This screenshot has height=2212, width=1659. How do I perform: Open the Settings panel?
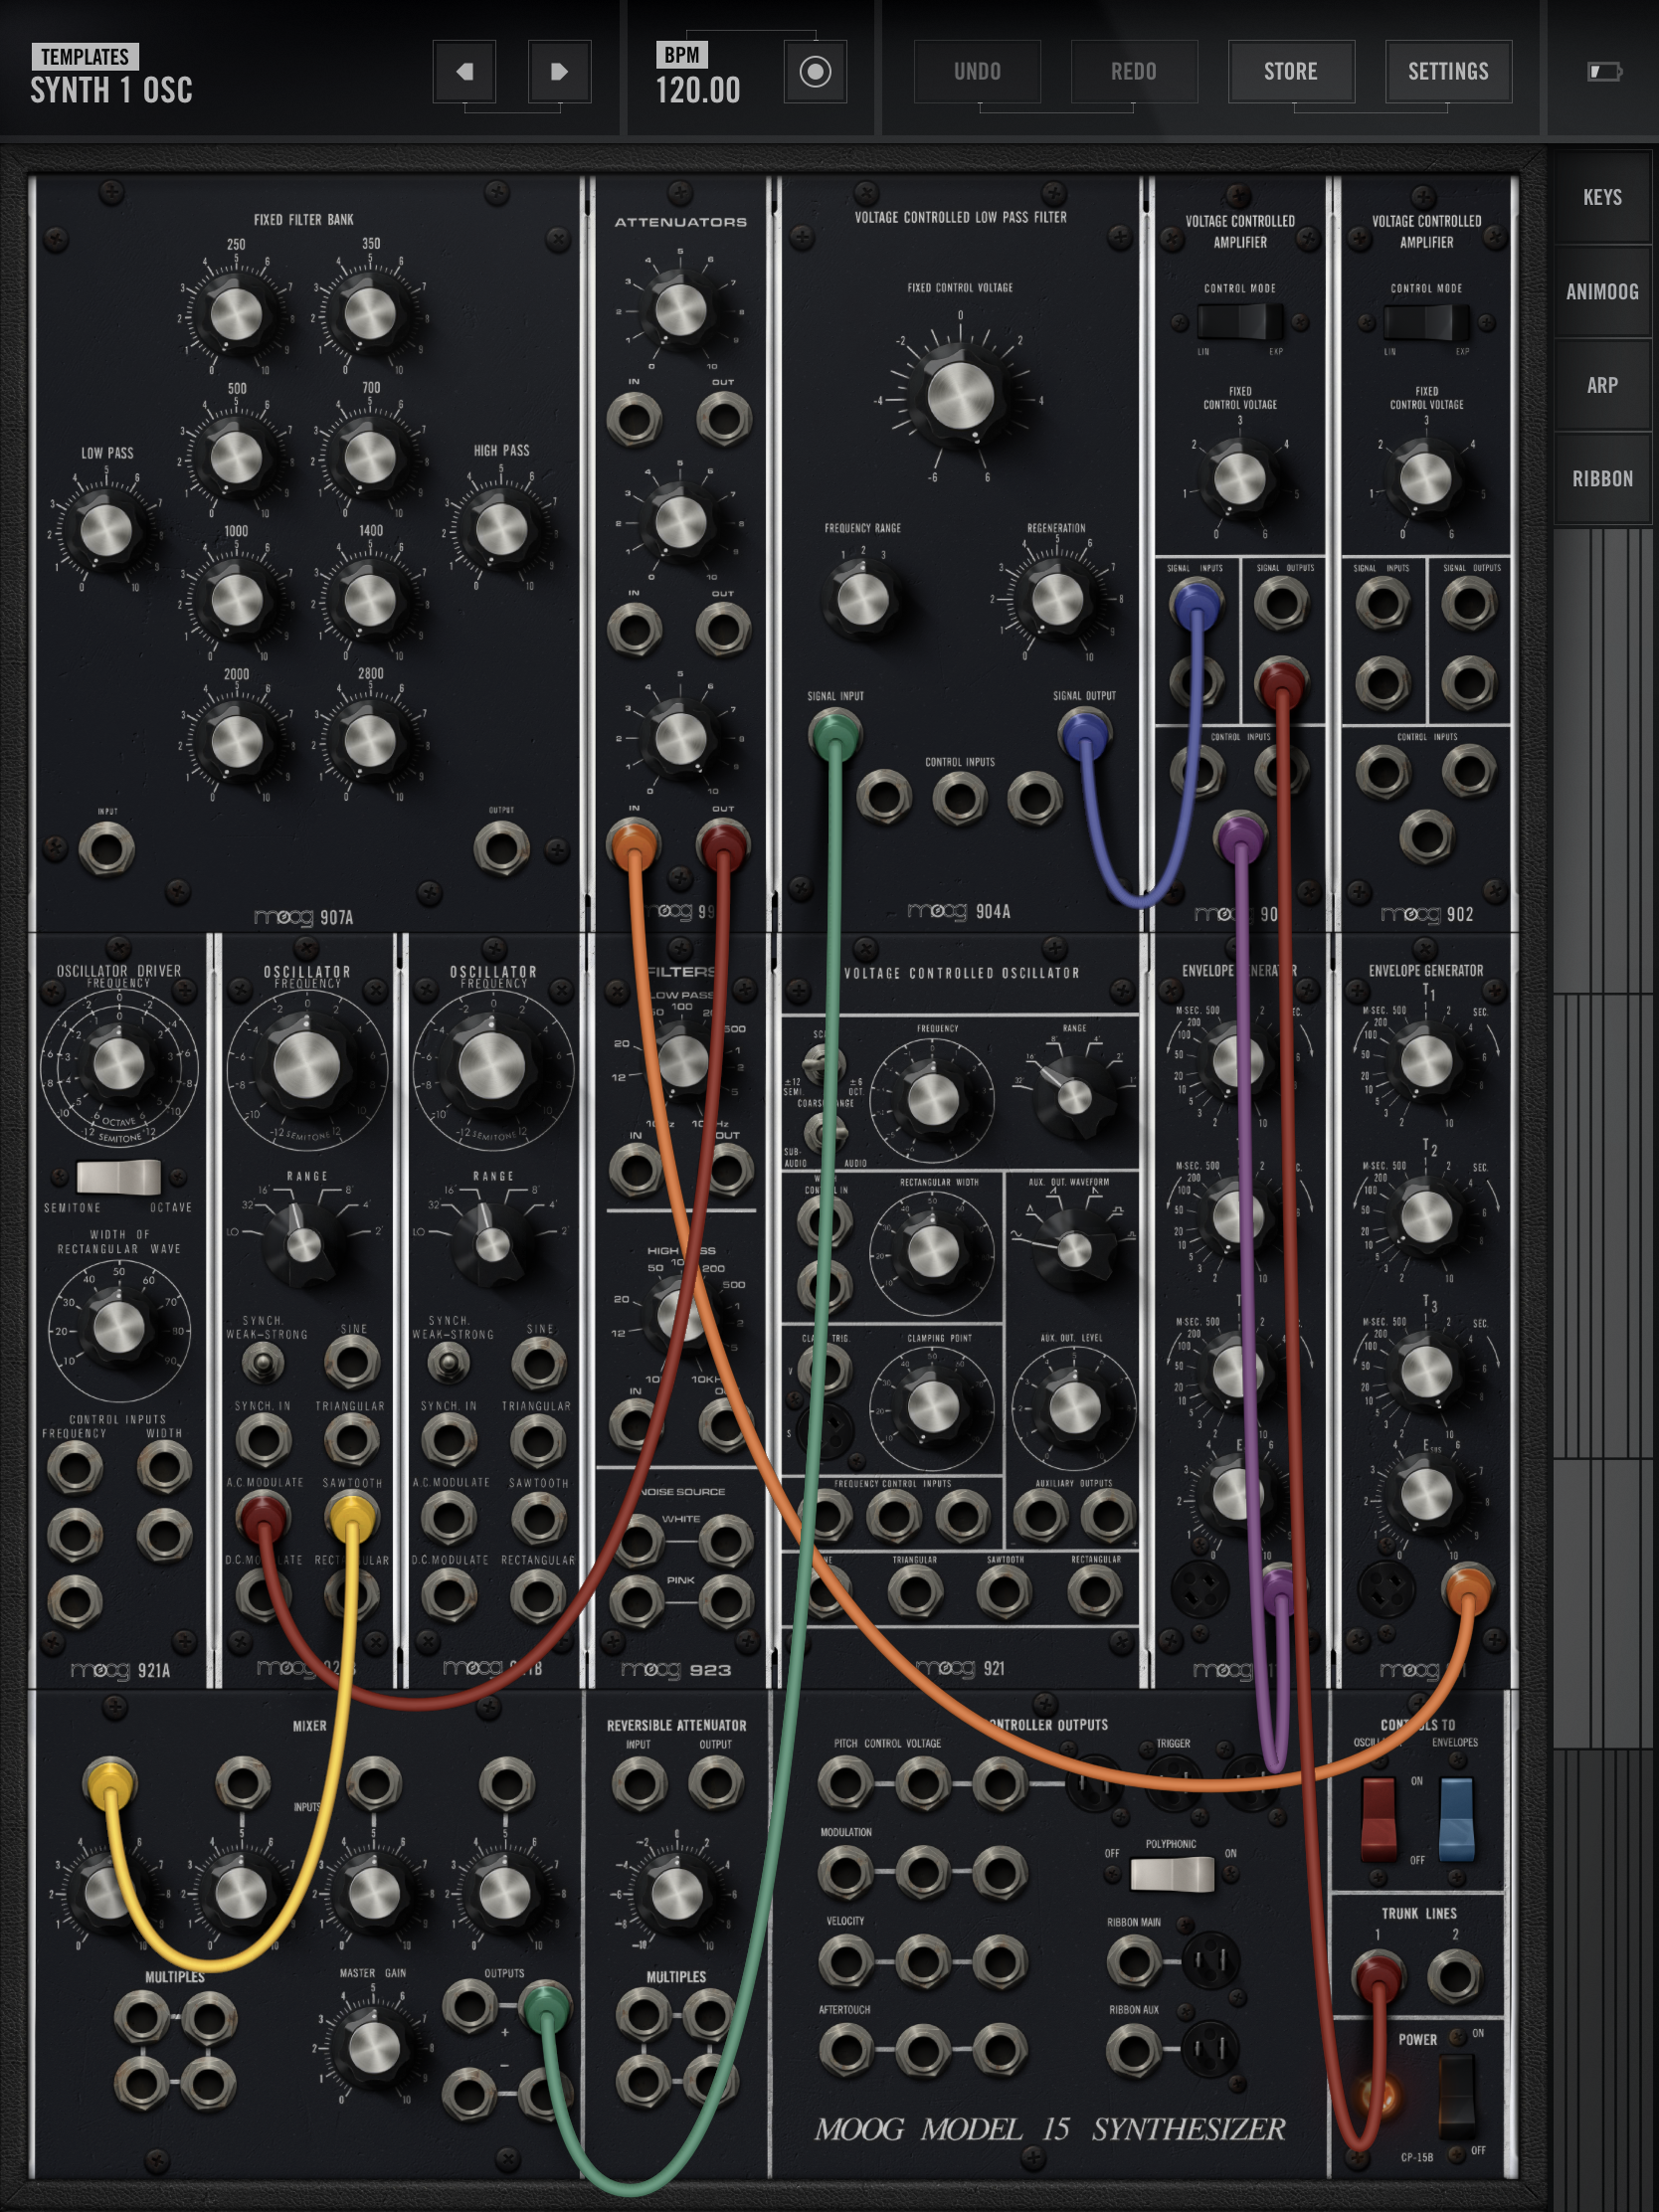[x=1448, y=71]
